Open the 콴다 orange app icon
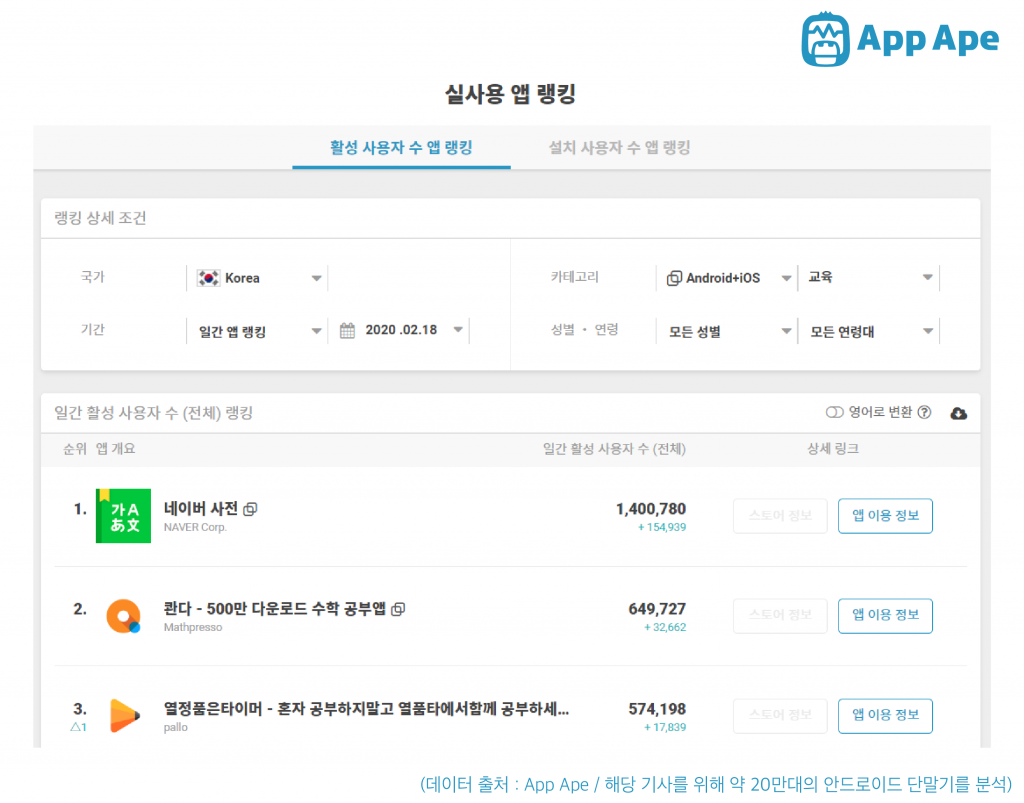The height and width of the screenshot is (803, 1024). (123, 616)
